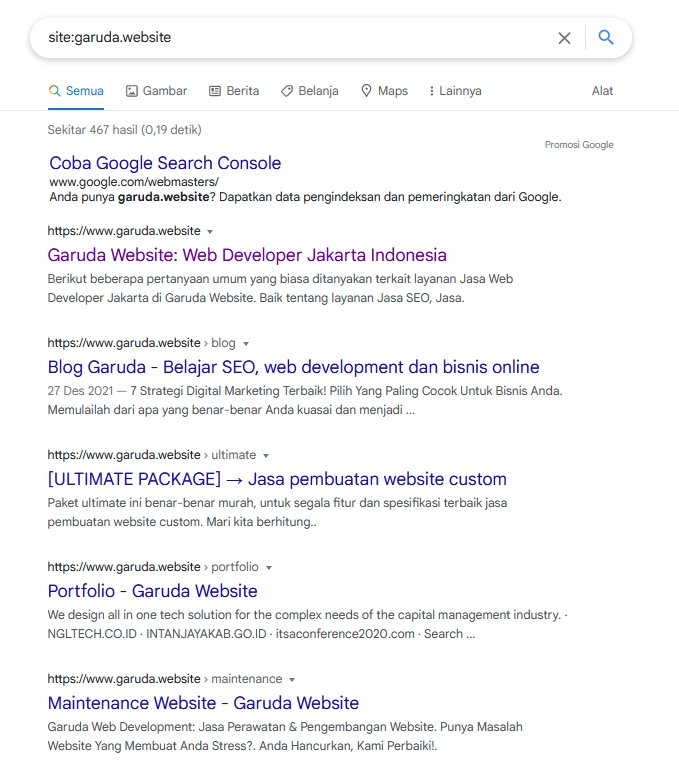Expand the arrow next to the https://www.garuda.website homepage URL
Screen dimensions: 679x769
point(210,231)
